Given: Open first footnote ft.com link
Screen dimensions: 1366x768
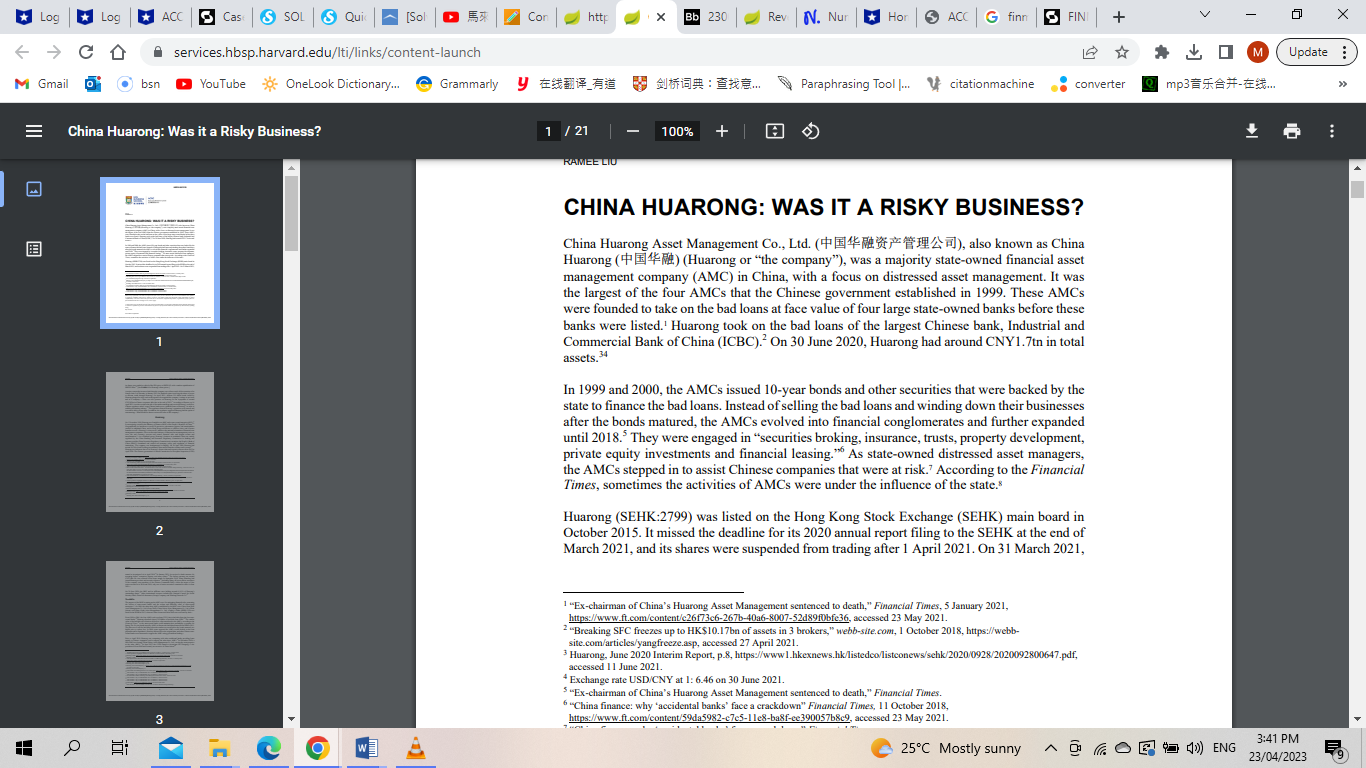Looking at the screenshot, I should pyautogui.click(x=709, y=618).
